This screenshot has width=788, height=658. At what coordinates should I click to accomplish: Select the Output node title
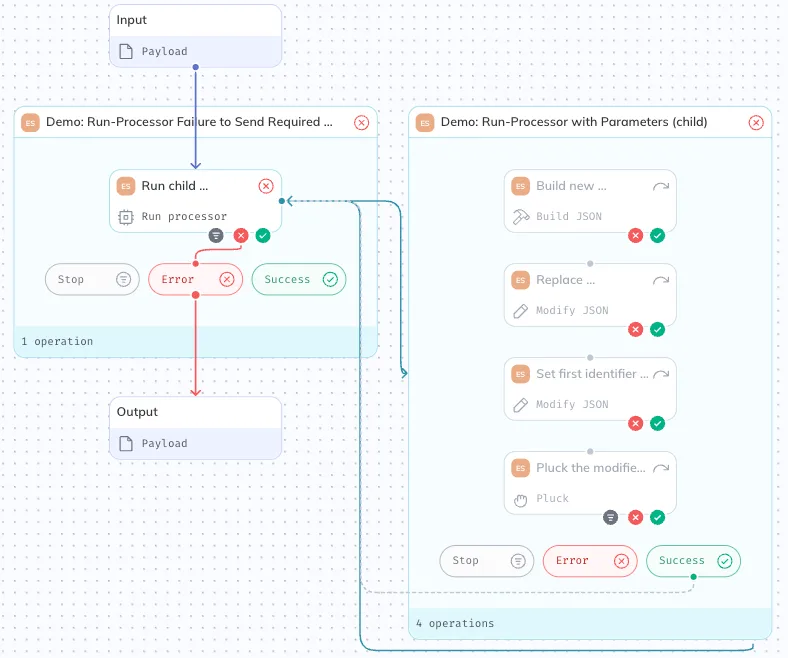coord(137,412)
